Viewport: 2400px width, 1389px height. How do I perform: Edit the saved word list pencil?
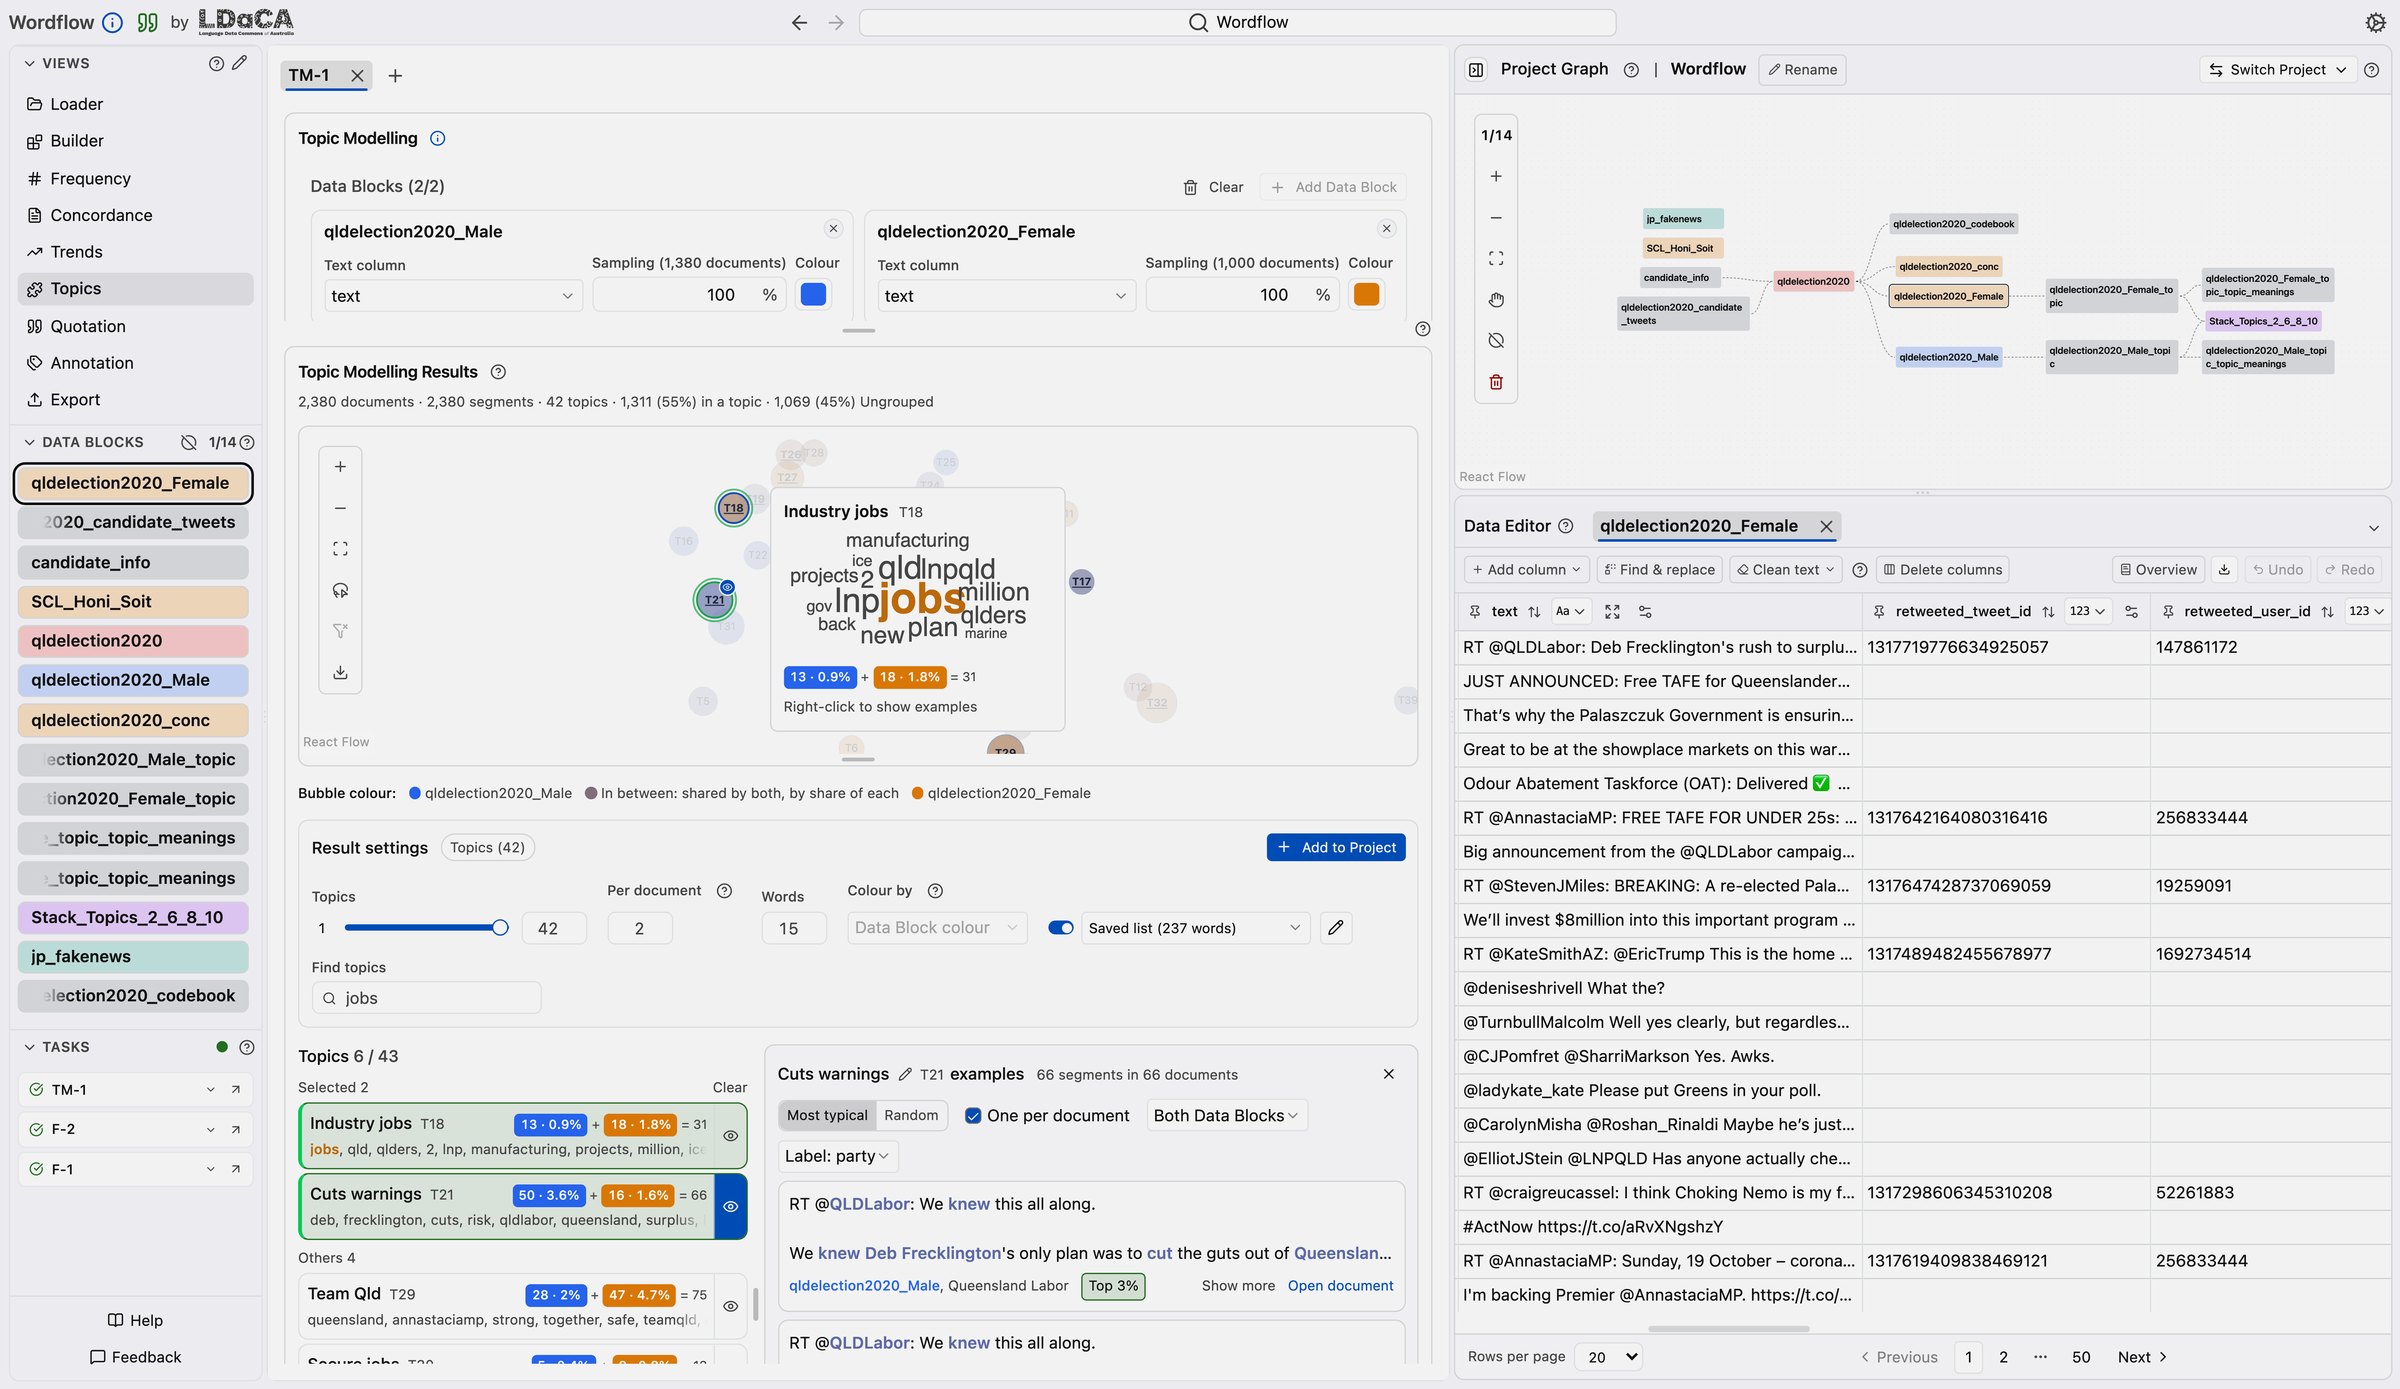click(x=1335, y=928)
